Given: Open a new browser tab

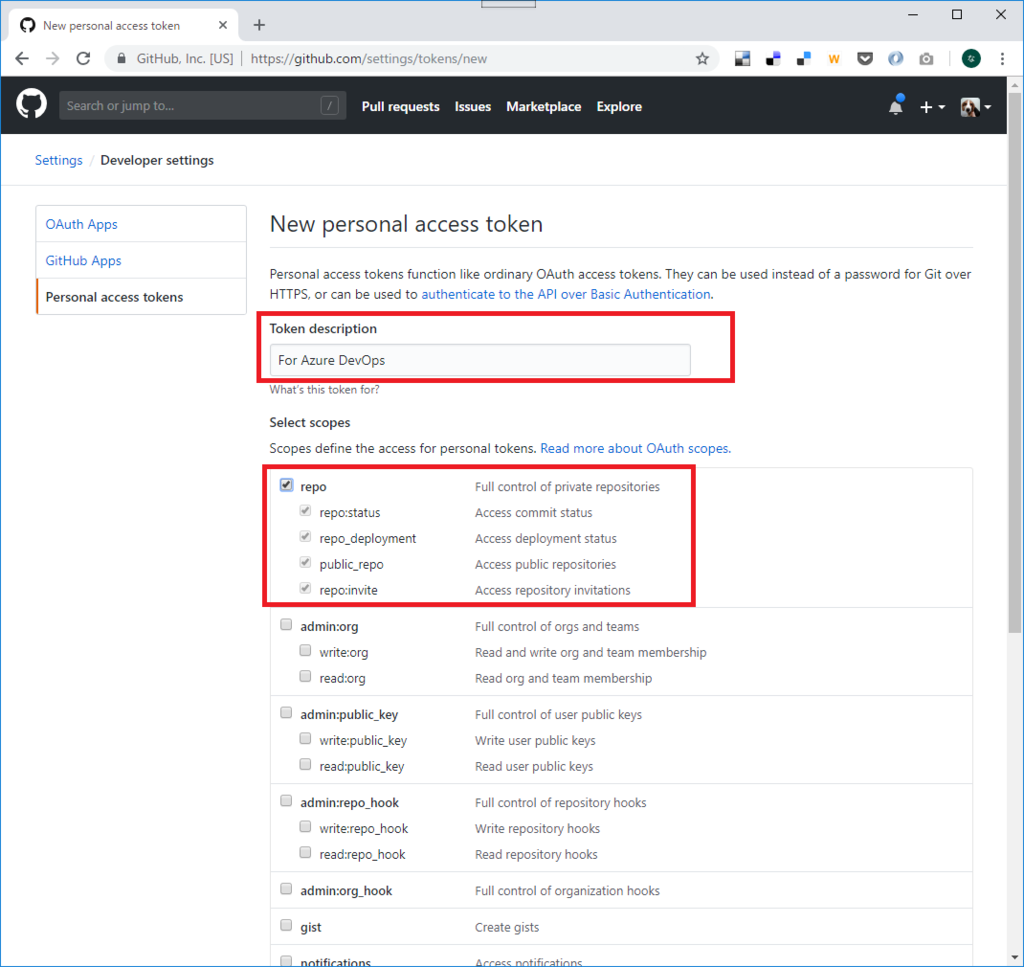Looking at the screenshot, I should [259, 25].
